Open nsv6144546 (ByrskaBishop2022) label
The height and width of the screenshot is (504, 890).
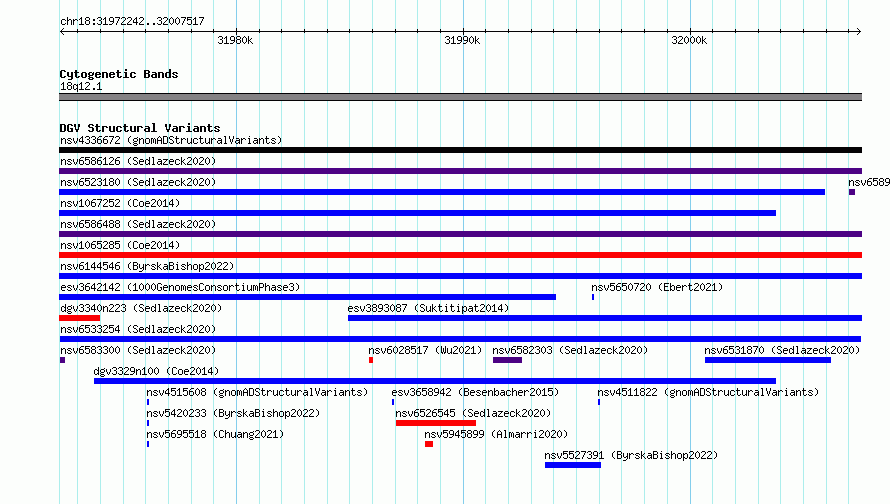(147, 266)
